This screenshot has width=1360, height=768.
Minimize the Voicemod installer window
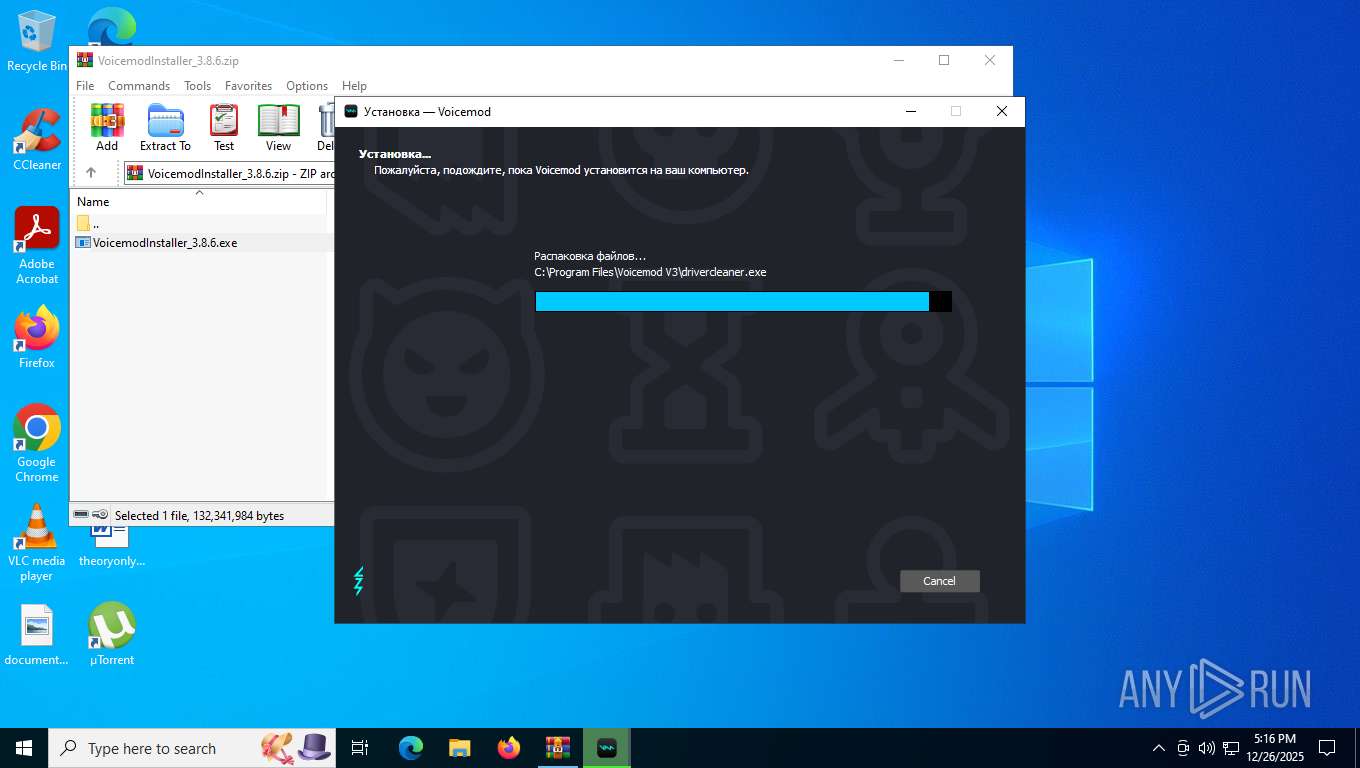click(x=910, y=112)
